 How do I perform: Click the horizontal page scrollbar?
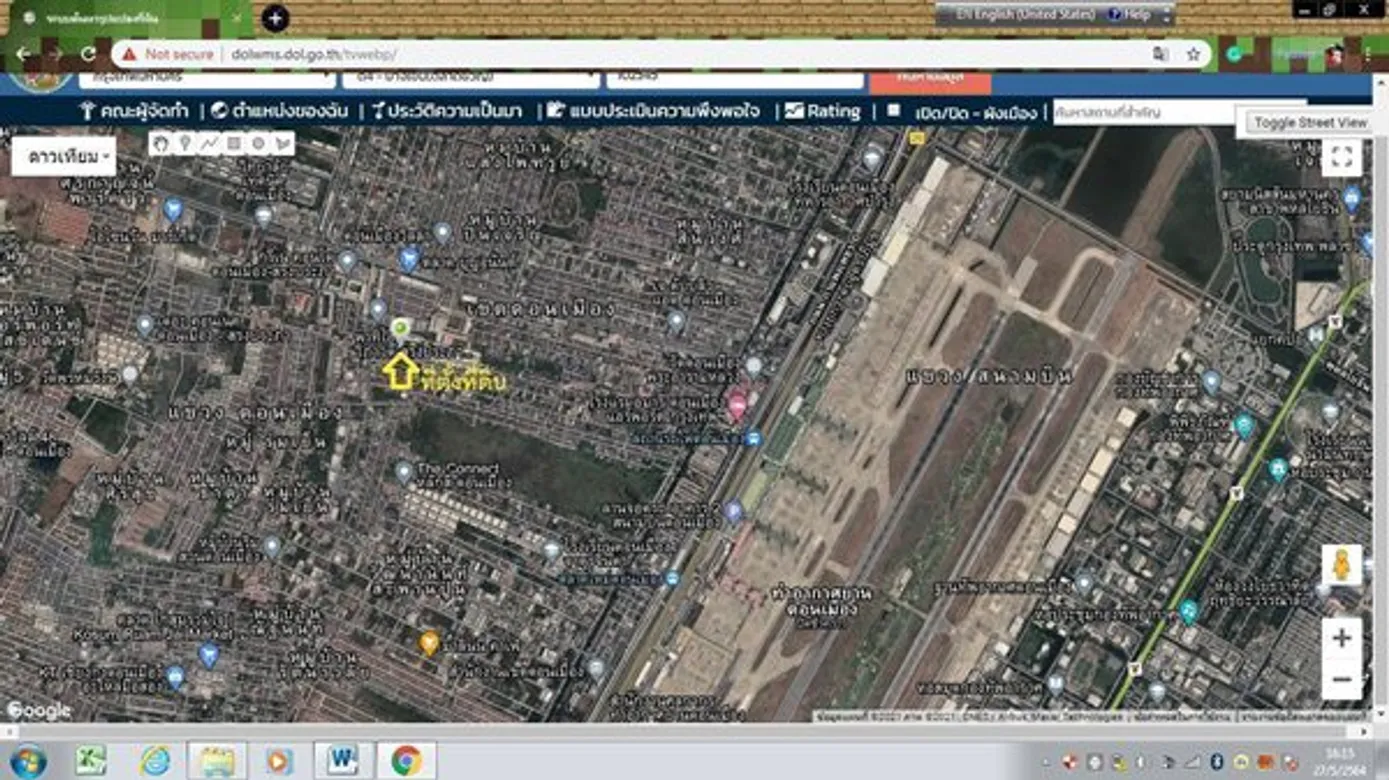coord(686,731)
